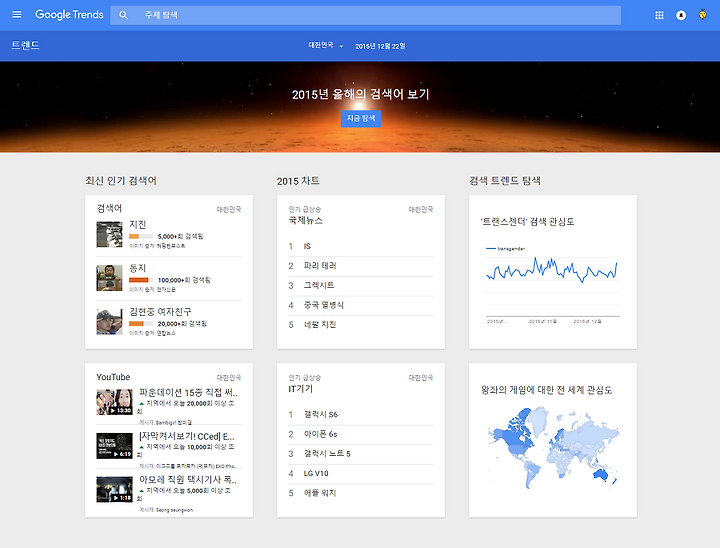Click 5,000+회 검색됨 count text
This screenshot has width=720, height=548.
pos(180,236)
